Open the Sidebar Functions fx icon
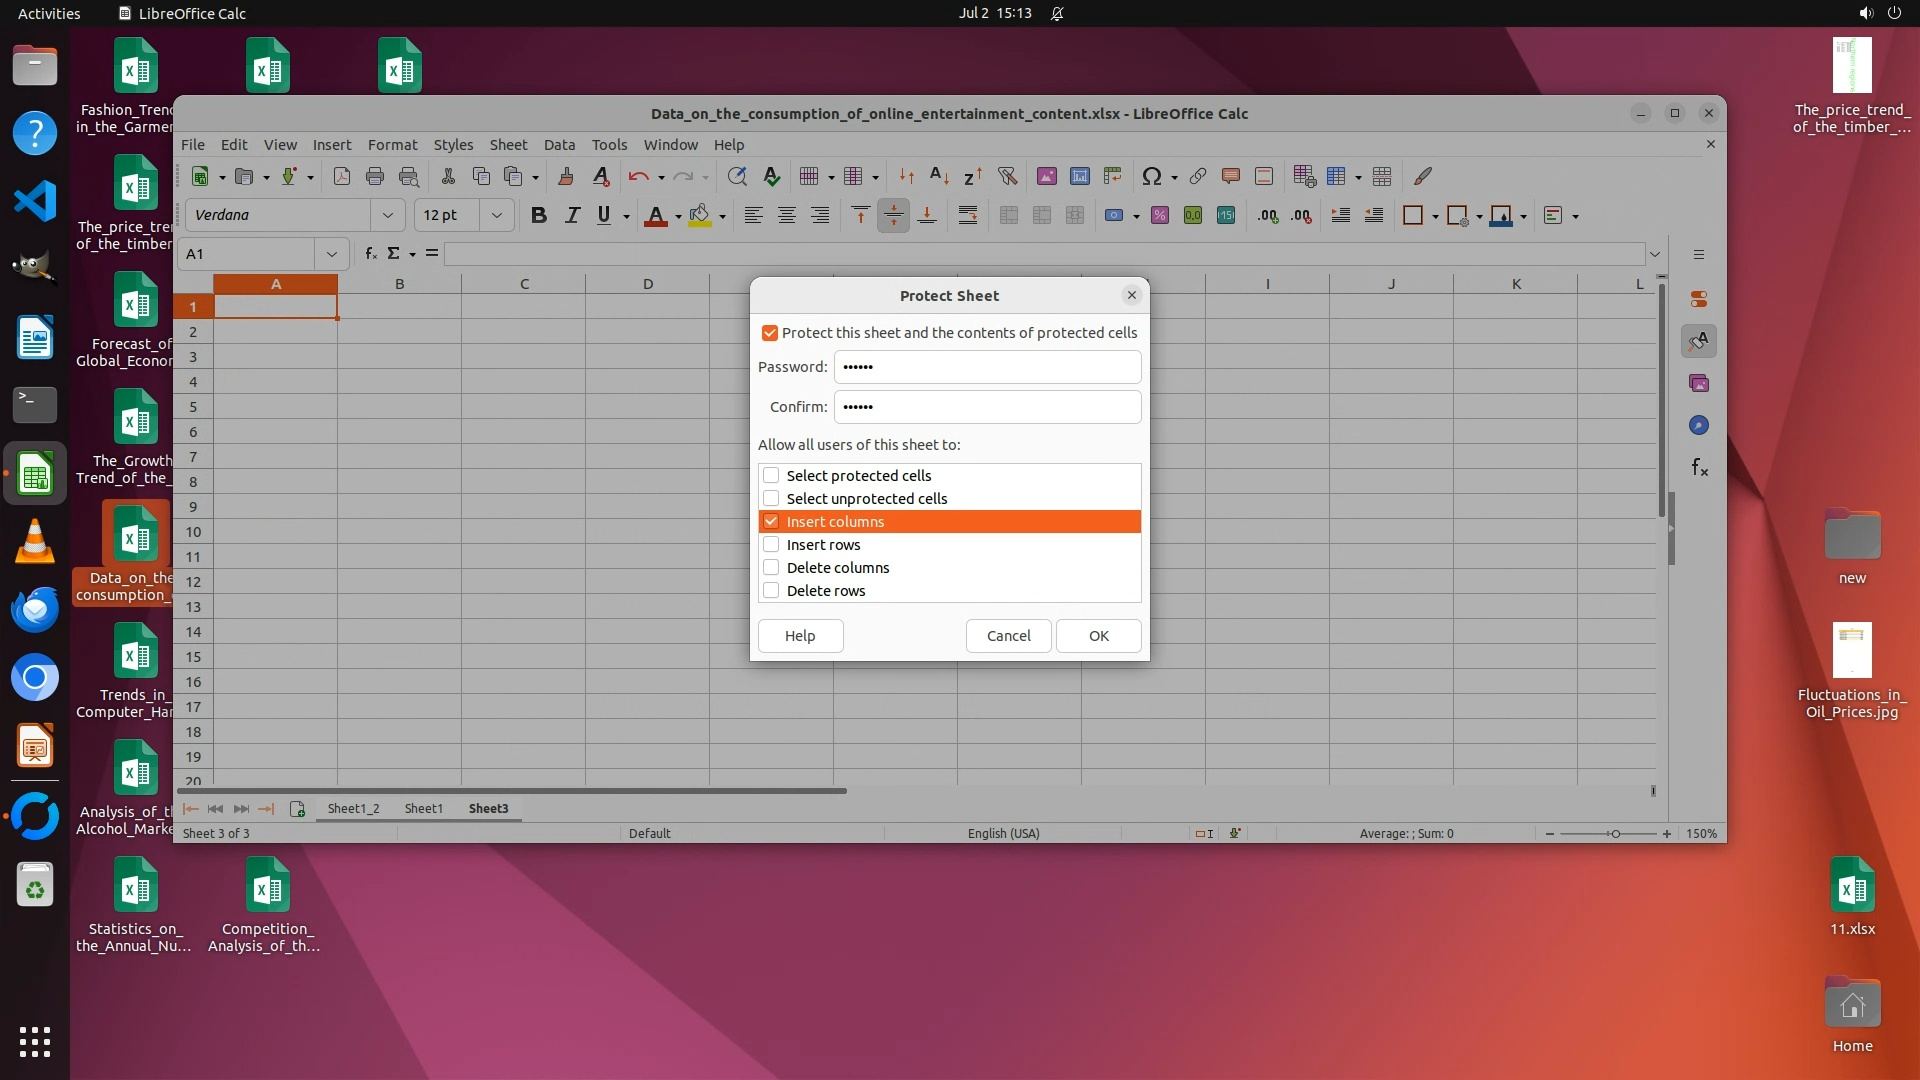Screen dimensions: 1920x1080 click(x=1699, y=467)
